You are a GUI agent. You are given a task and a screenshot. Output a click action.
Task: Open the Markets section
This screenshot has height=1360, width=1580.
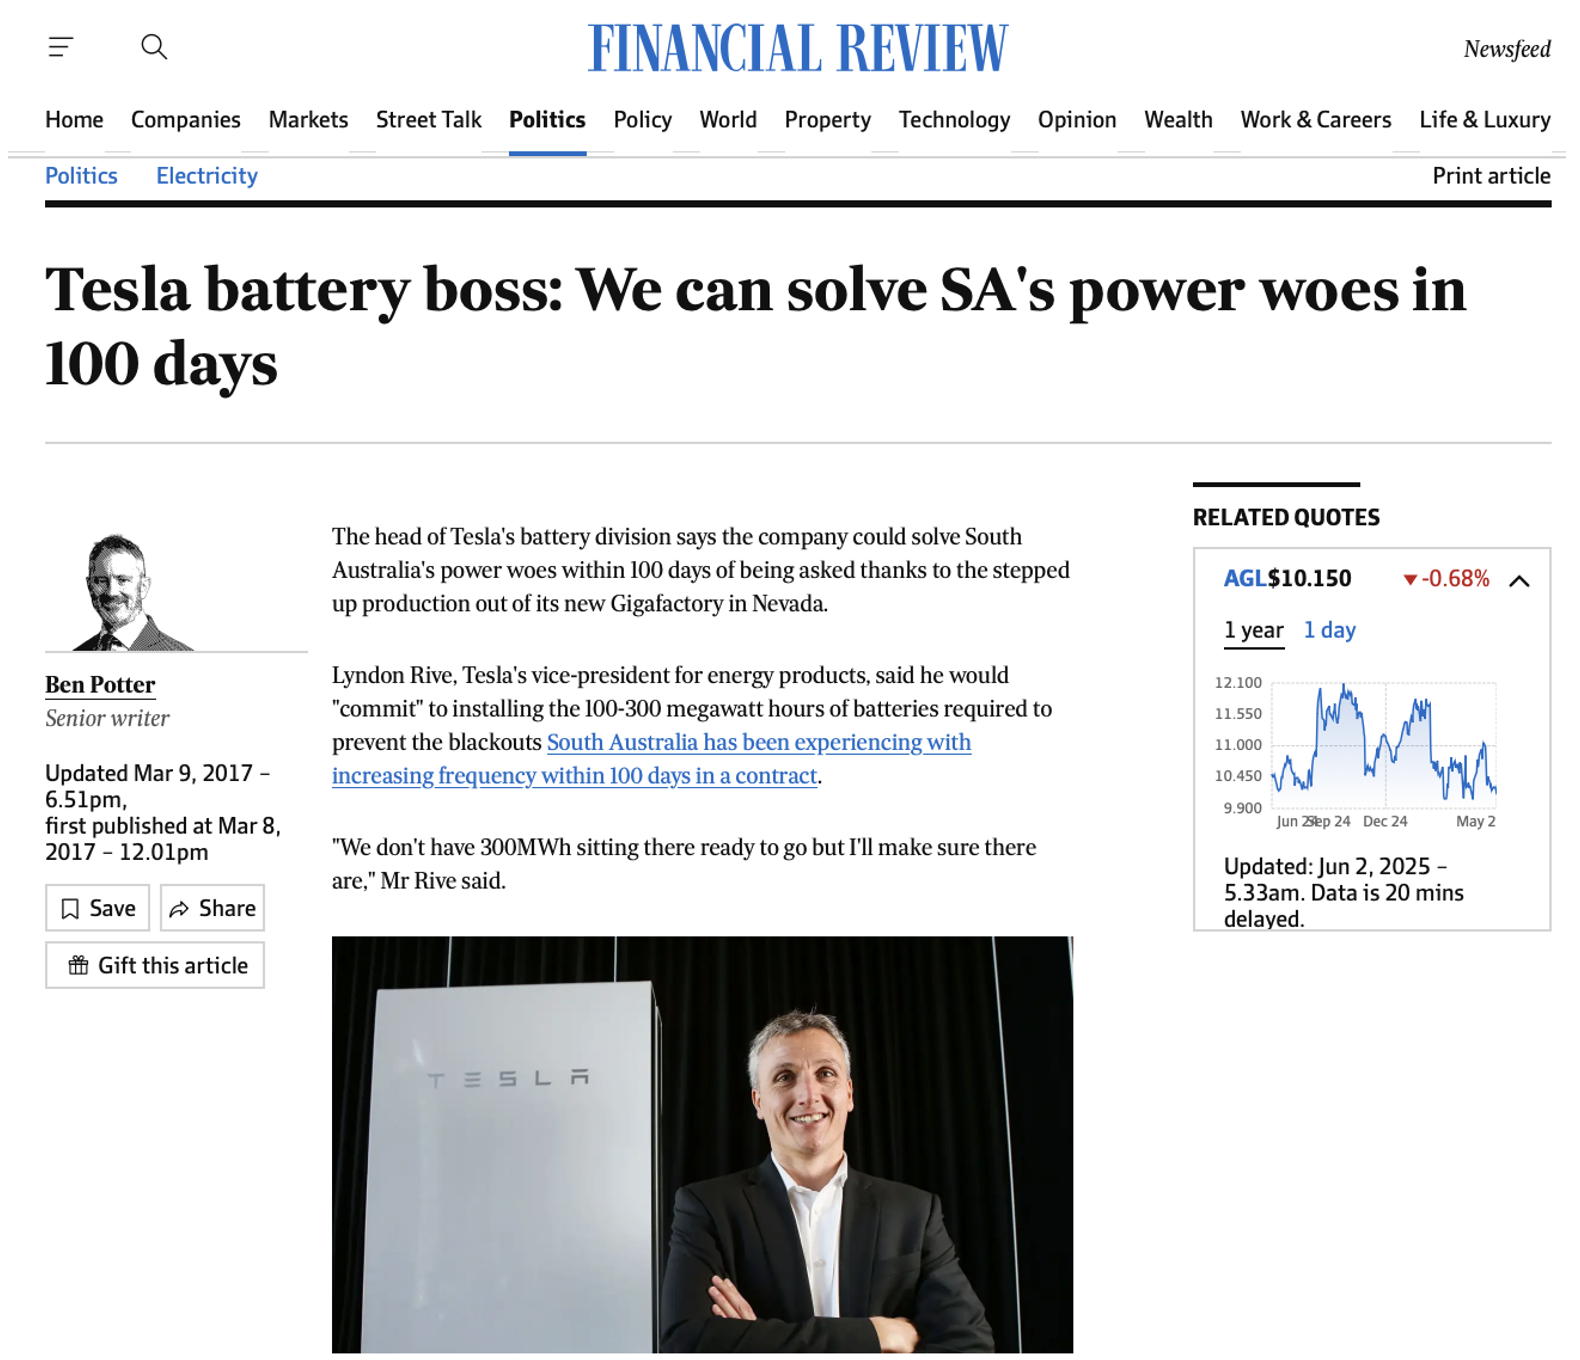click(308, 120)
